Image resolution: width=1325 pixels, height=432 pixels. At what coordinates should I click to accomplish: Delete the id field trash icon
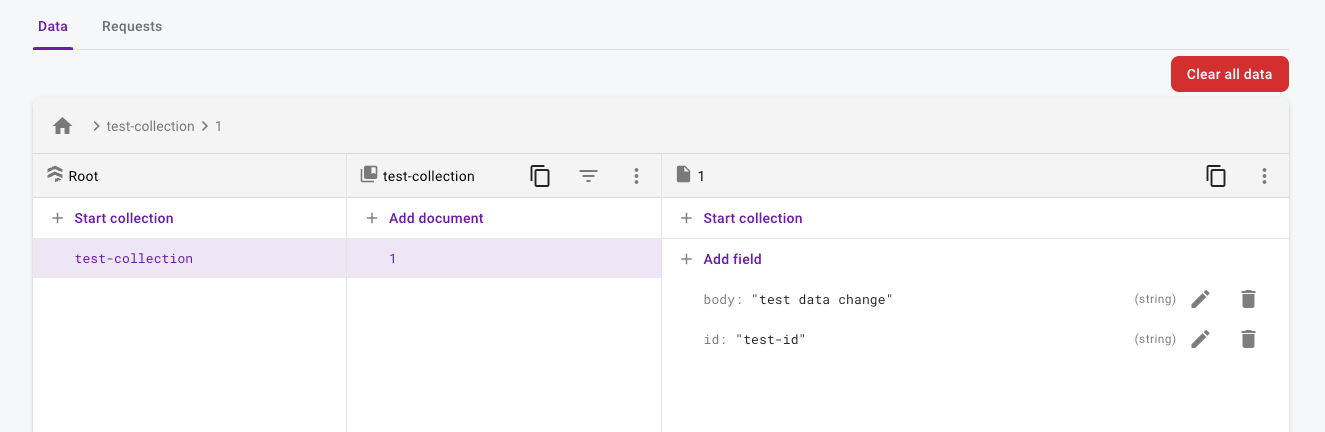click(x=1248, y=339)
